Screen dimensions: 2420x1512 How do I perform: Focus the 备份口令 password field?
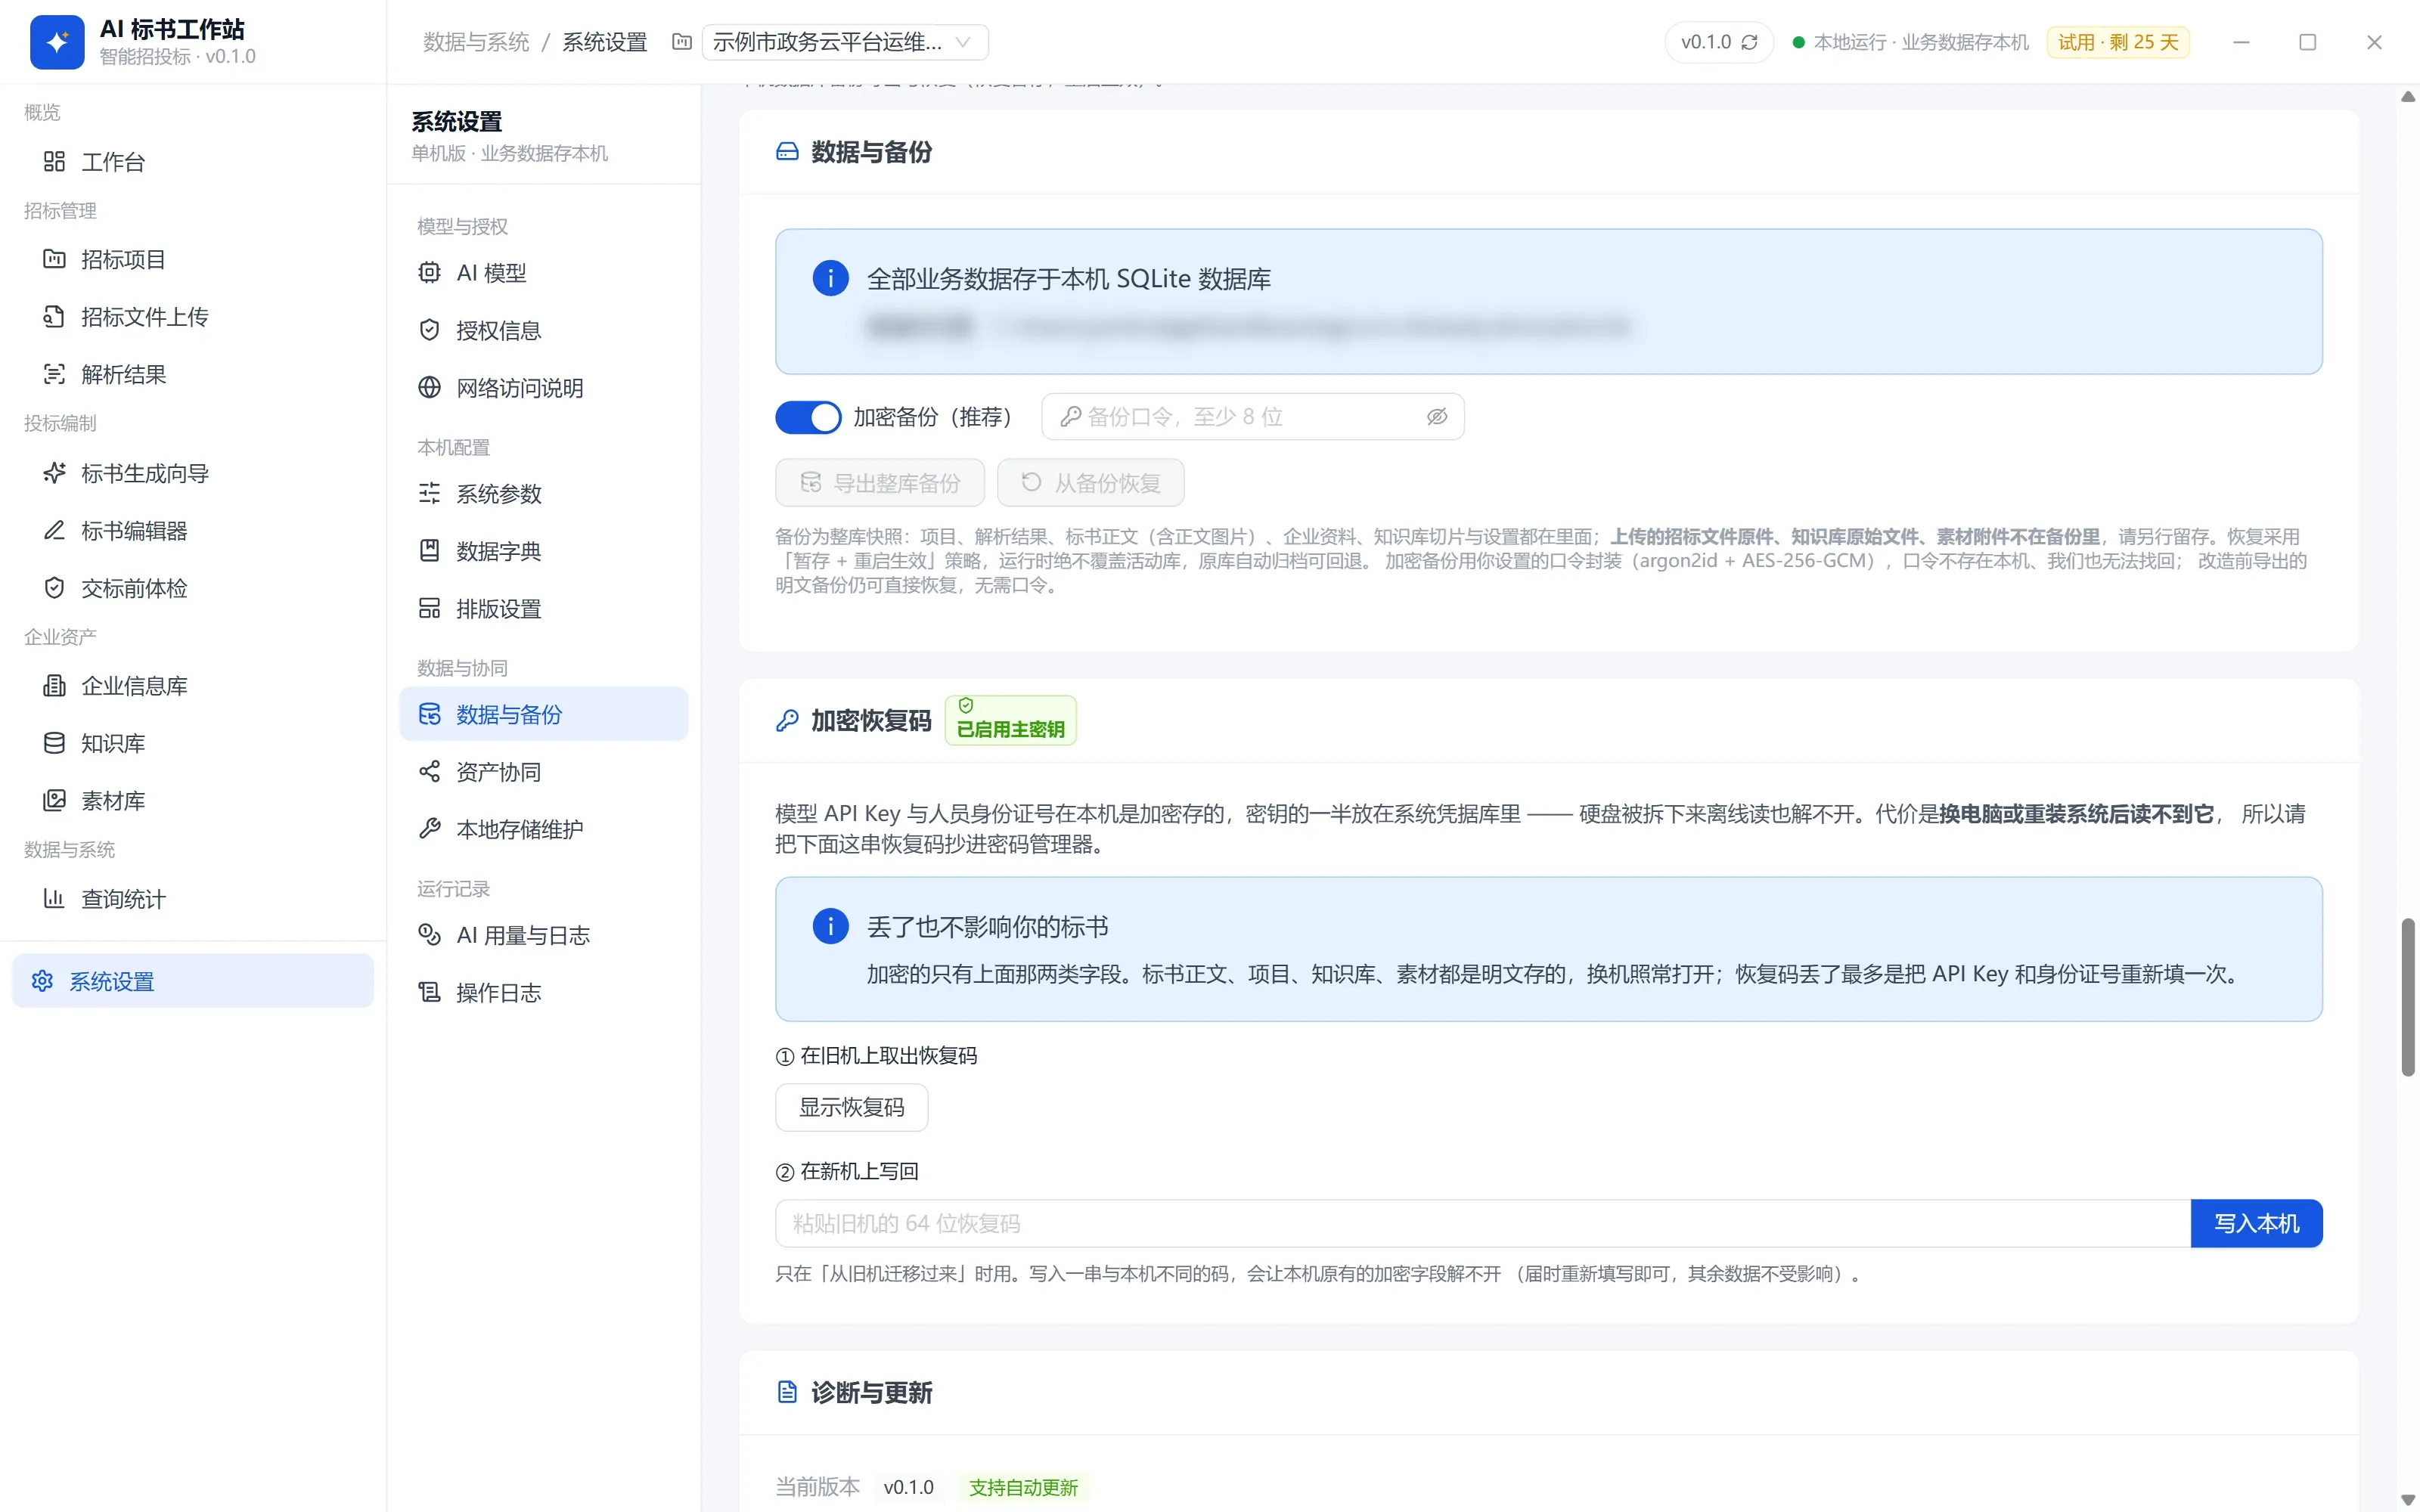click(1252, 417)
